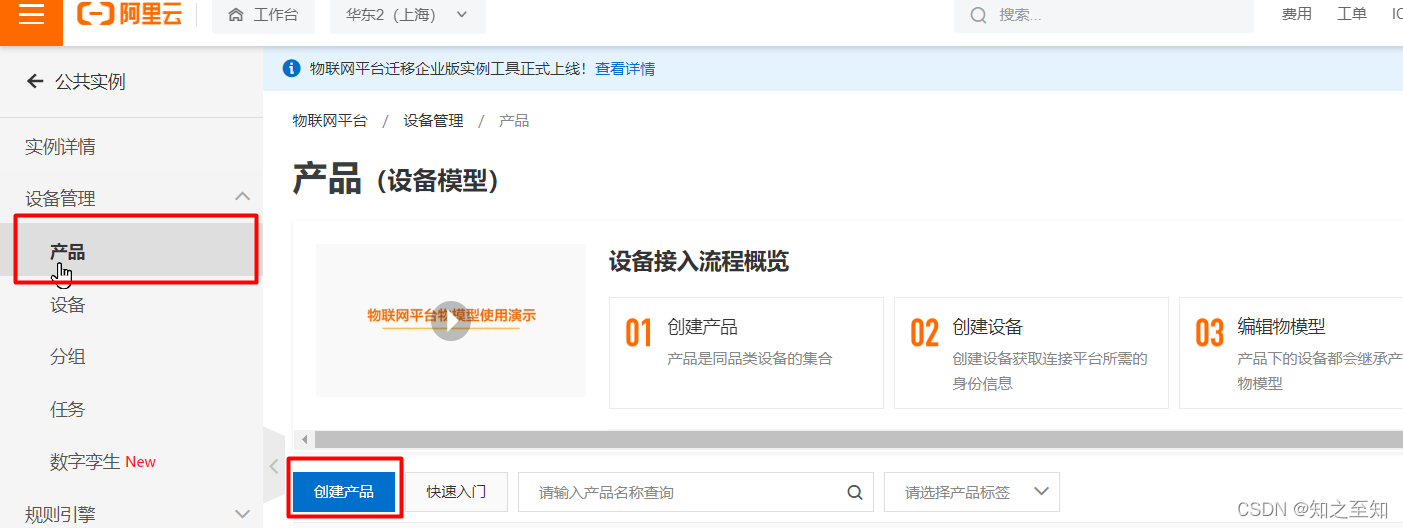Screen dimensions: 1403x528
Task: Open 费用 in the top bar
Action: [1297, 14]
